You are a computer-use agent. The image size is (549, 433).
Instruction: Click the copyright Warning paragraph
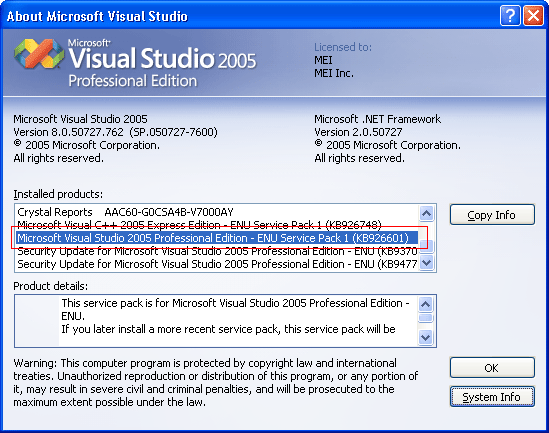tap(216, 382)
